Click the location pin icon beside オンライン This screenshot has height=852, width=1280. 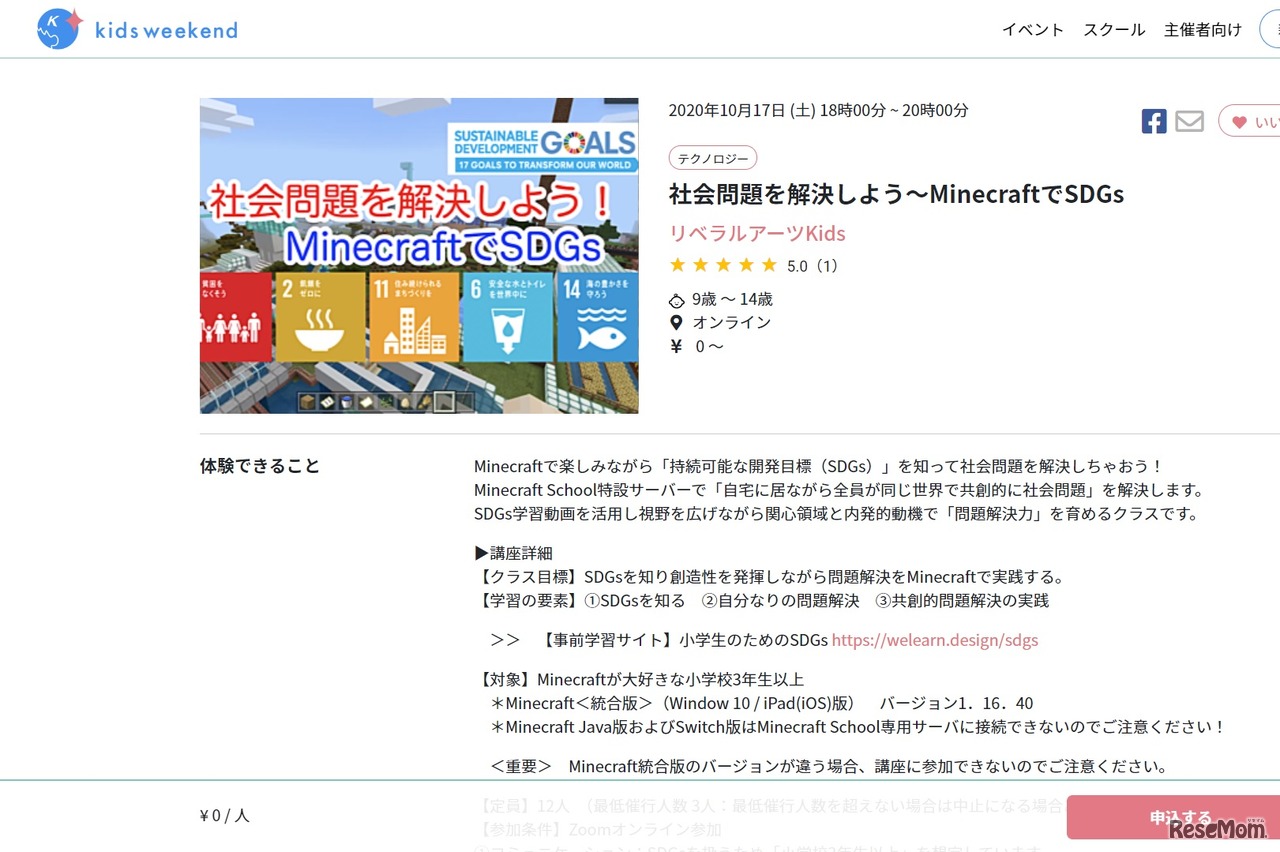[677, 322]
